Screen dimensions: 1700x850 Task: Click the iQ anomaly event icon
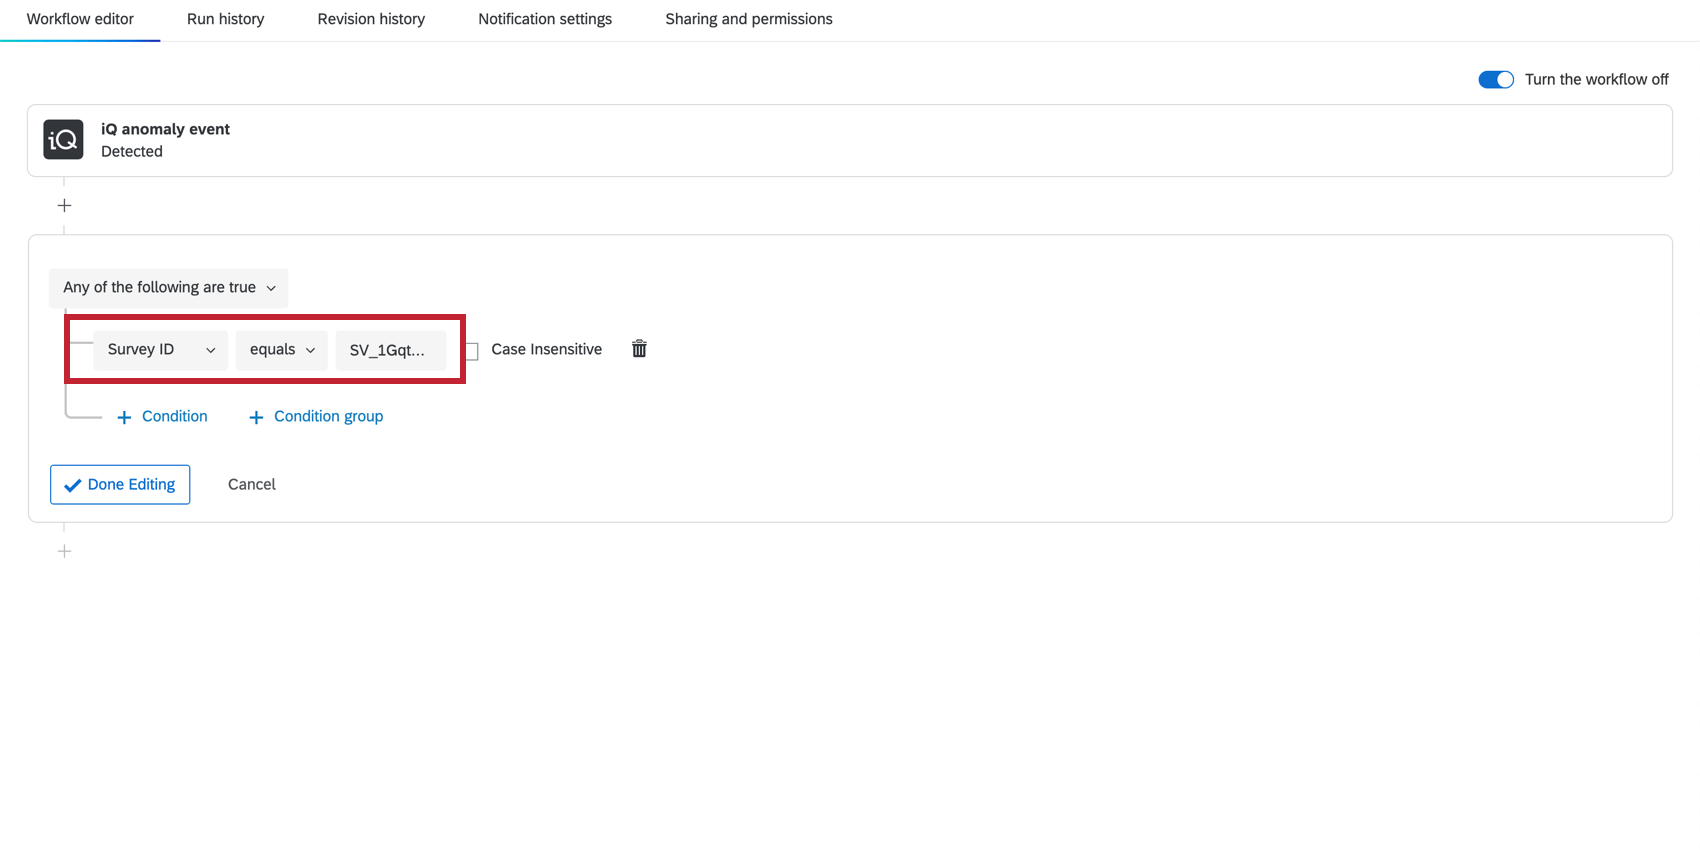pos(63,140)
